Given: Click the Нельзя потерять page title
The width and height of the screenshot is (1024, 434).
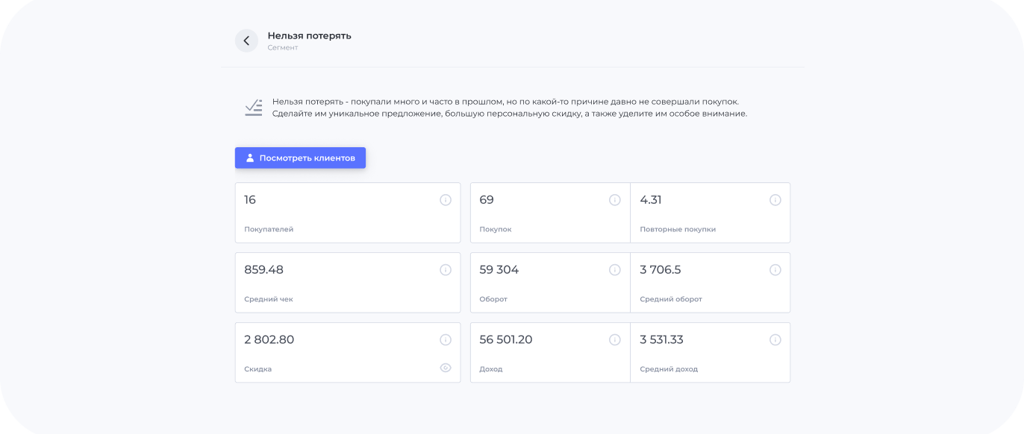Looking at the screenshot, I should (x=310, y=36).
